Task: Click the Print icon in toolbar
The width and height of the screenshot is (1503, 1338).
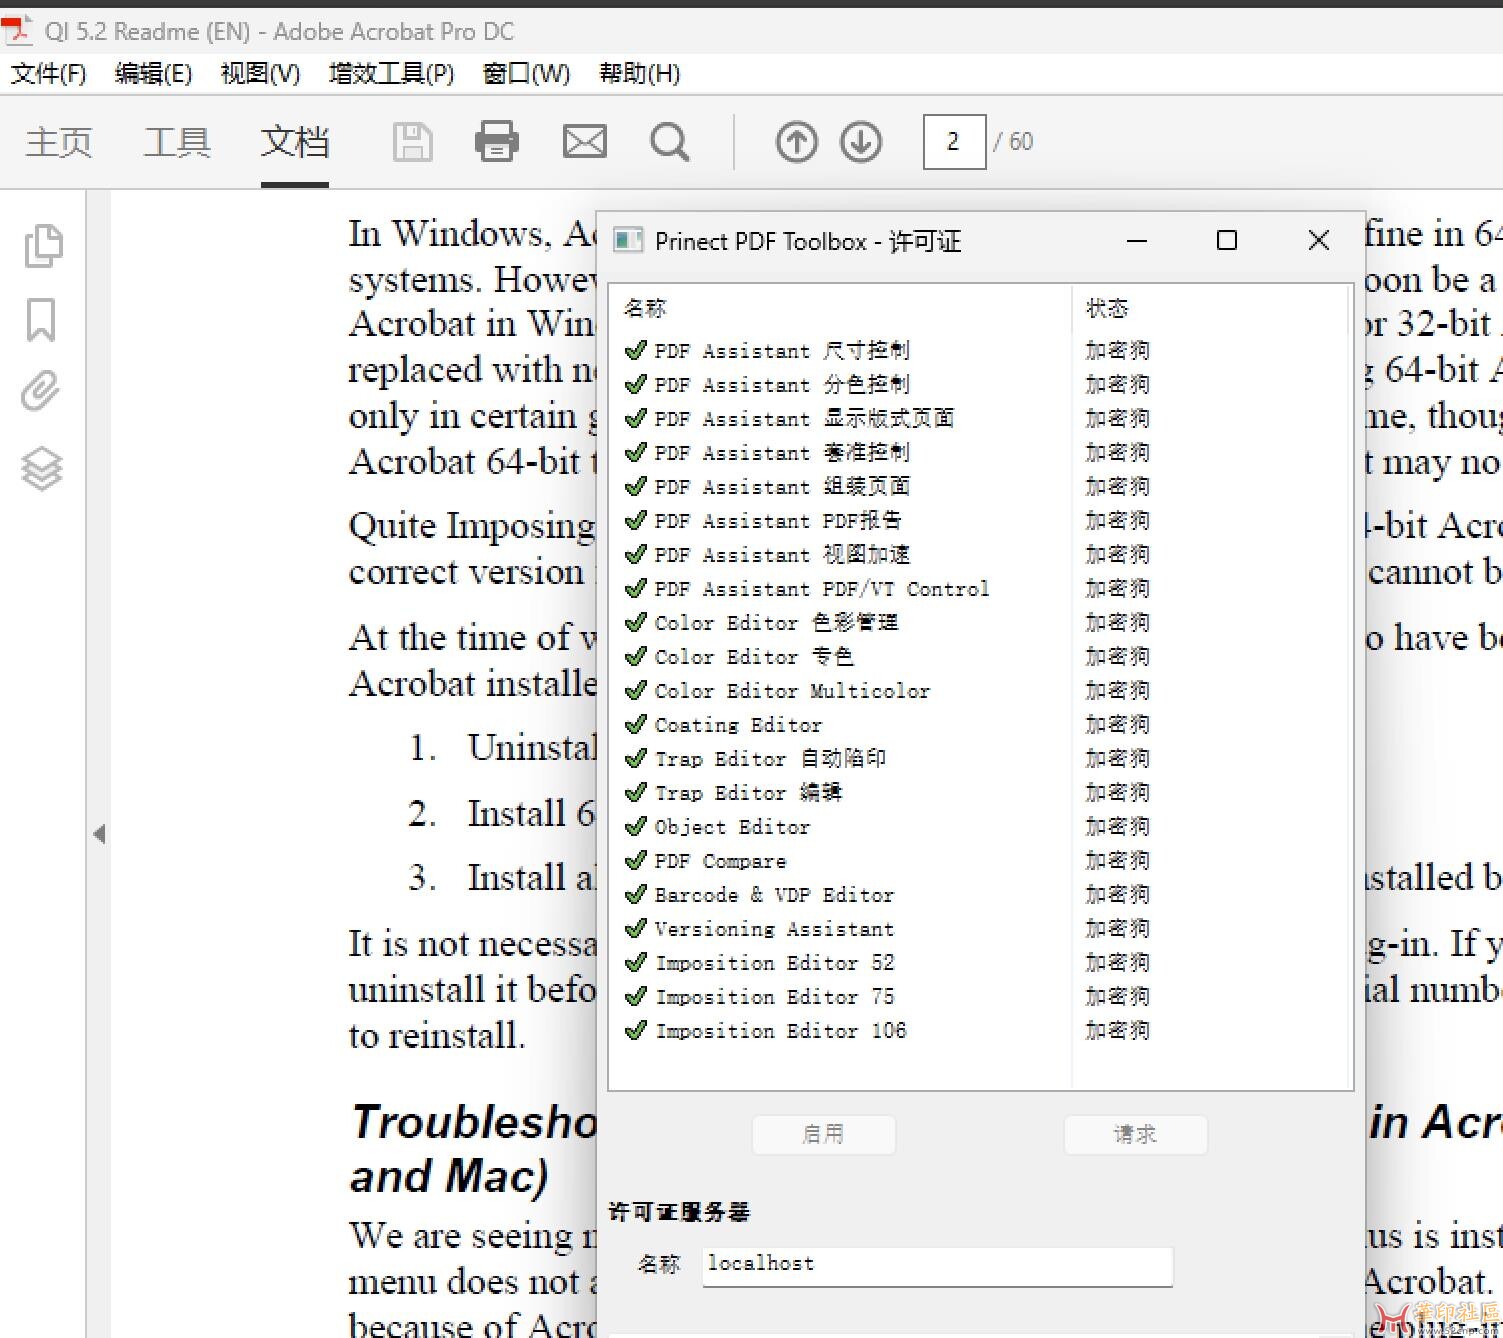Action: click(496, 142)
